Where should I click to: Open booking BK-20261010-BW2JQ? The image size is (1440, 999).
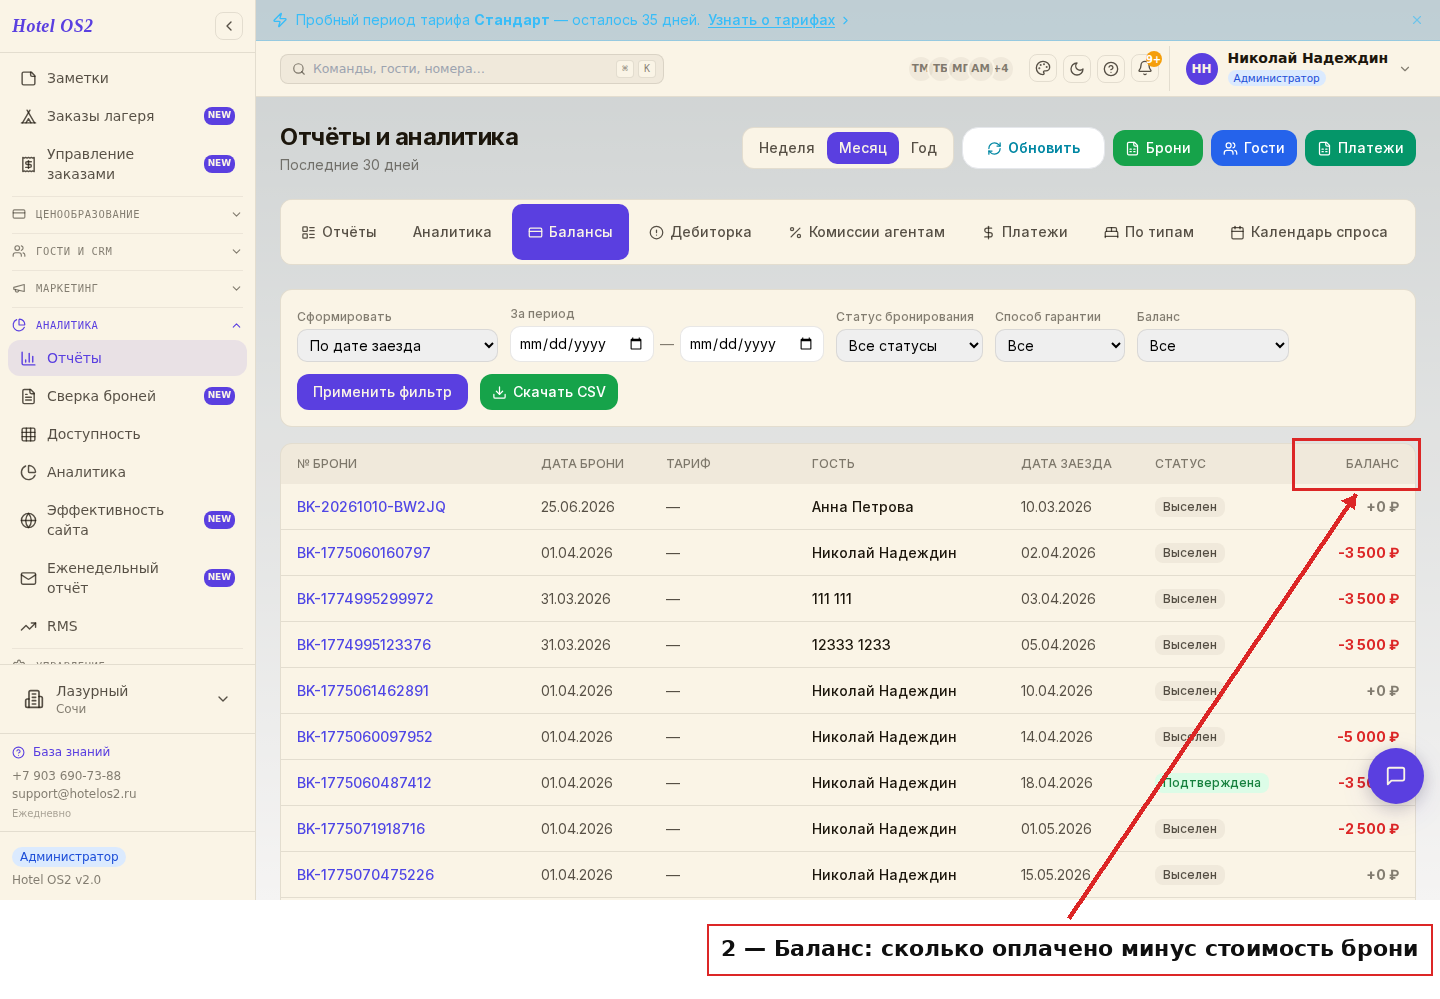pyautogui.click(x=371, y=507)
